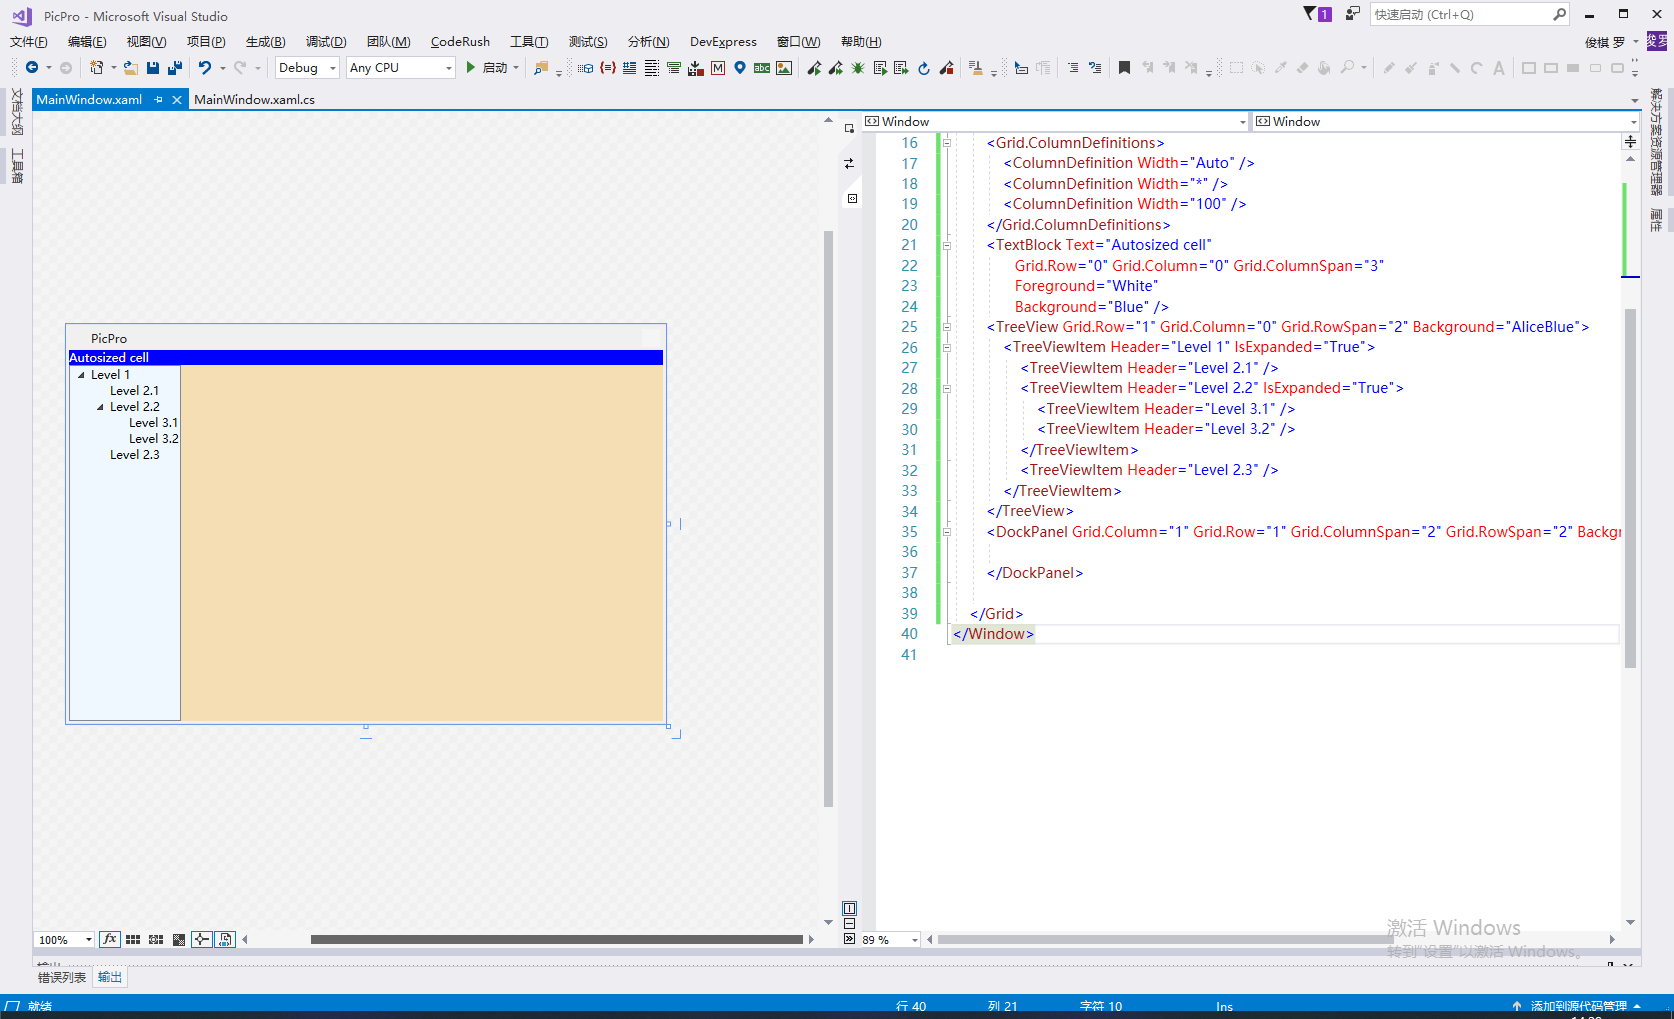This screenshot has height=1019, width=1674.
Task: Click the picture image toolbar icon
Action: coord(784,68)
